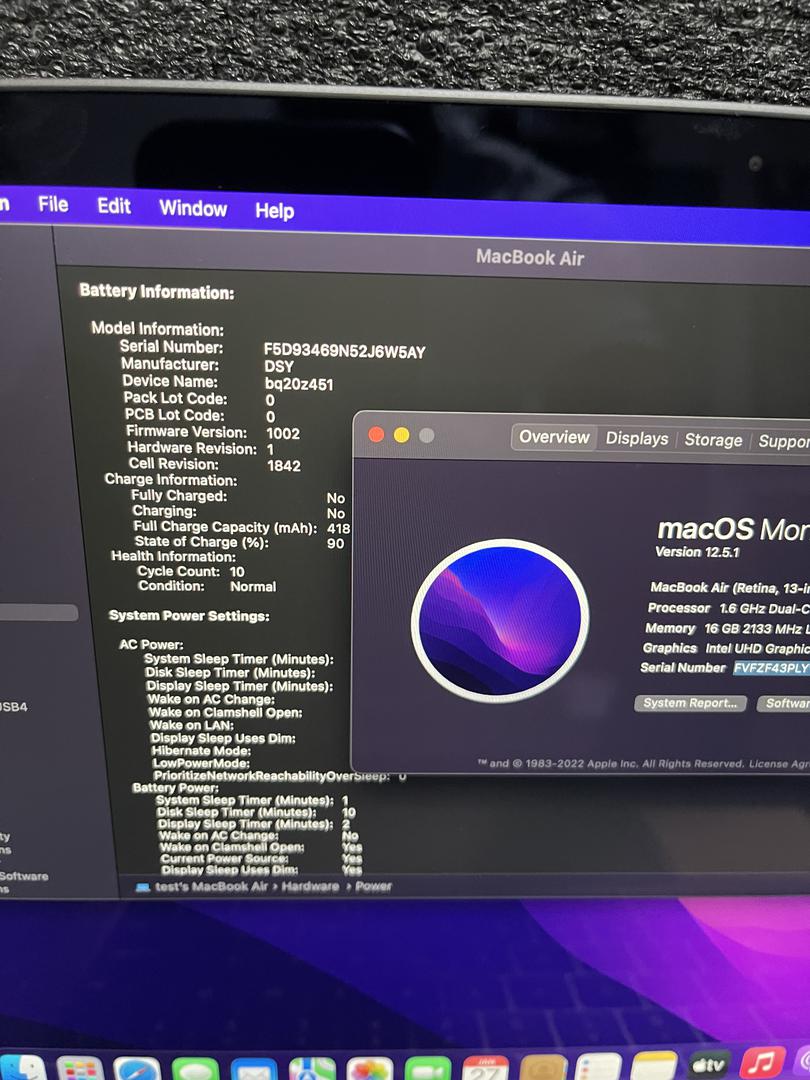Open the Calendar app in the Dock
The image size is (810, 1080).
486,1068
